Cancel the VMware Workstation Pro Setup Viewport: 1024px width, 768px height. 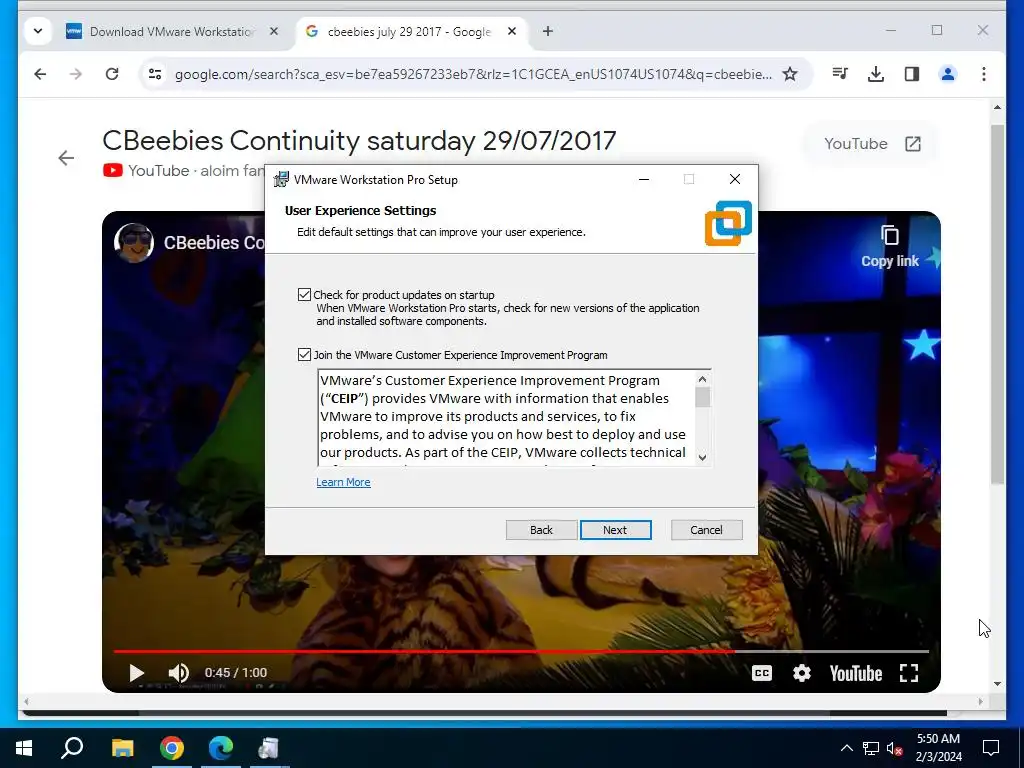pos(706,530)
